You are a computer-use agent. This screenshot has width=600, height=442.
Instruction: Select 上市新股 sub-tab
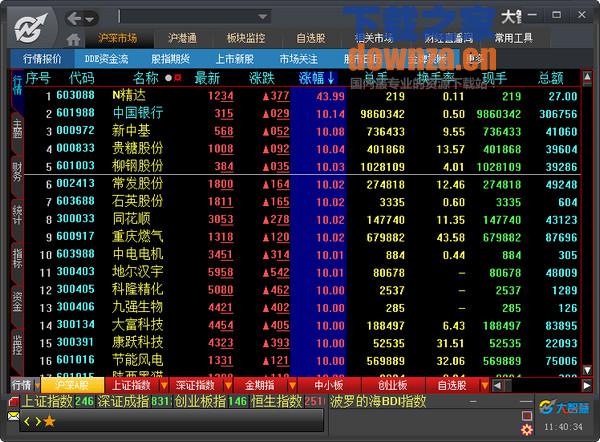pos(235,59)
